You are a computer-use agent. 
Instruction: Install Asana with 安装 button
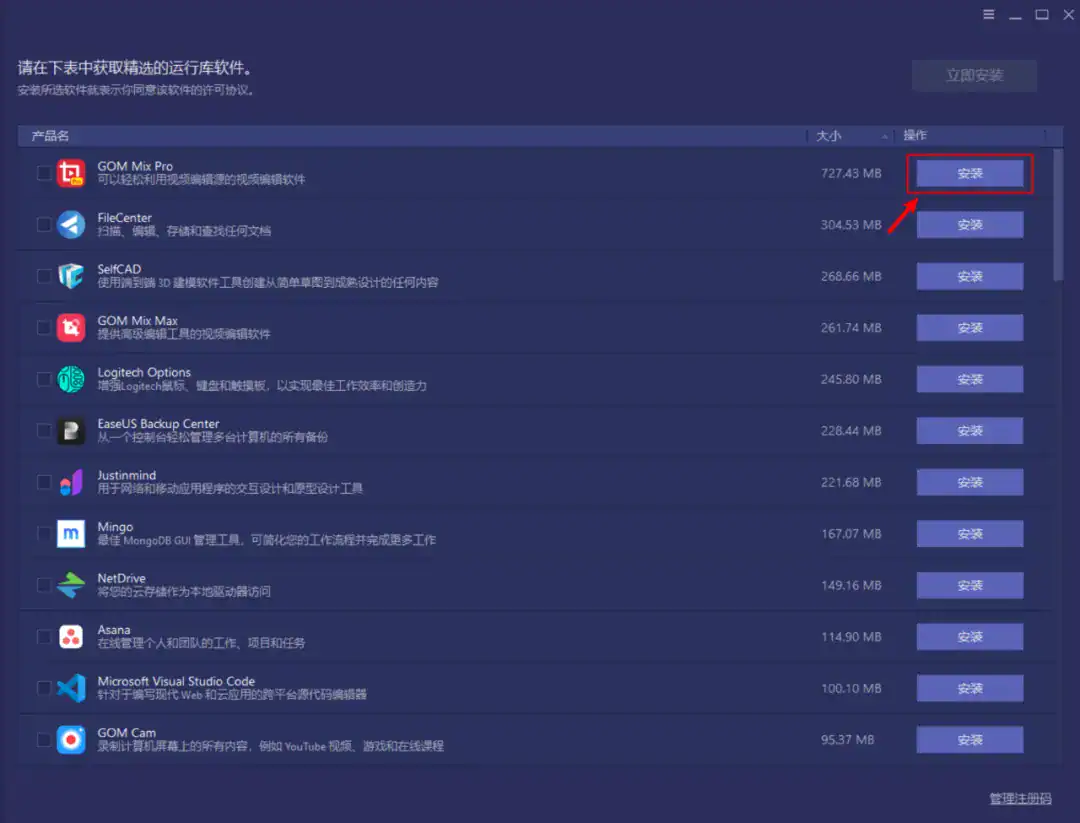tap(970, 637)
